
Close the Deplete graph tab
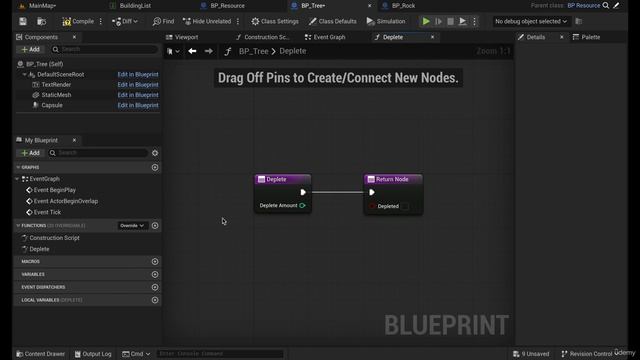point(433,37)
